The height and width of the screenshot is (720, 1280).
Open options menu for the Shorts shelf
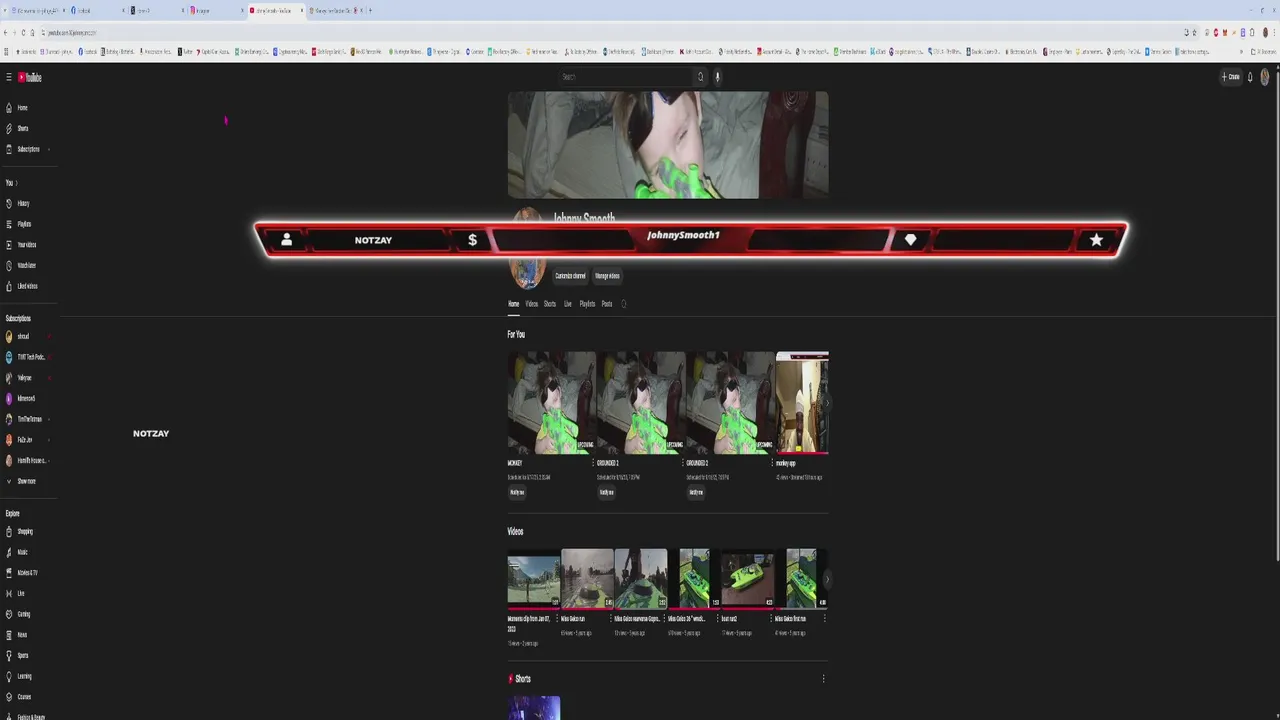(823, 679)
